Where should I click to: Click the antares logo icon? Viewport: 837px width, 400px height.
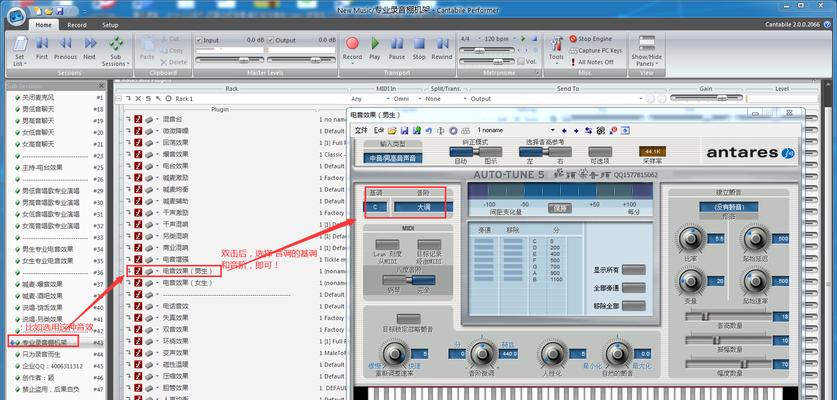tap(788, 153)
